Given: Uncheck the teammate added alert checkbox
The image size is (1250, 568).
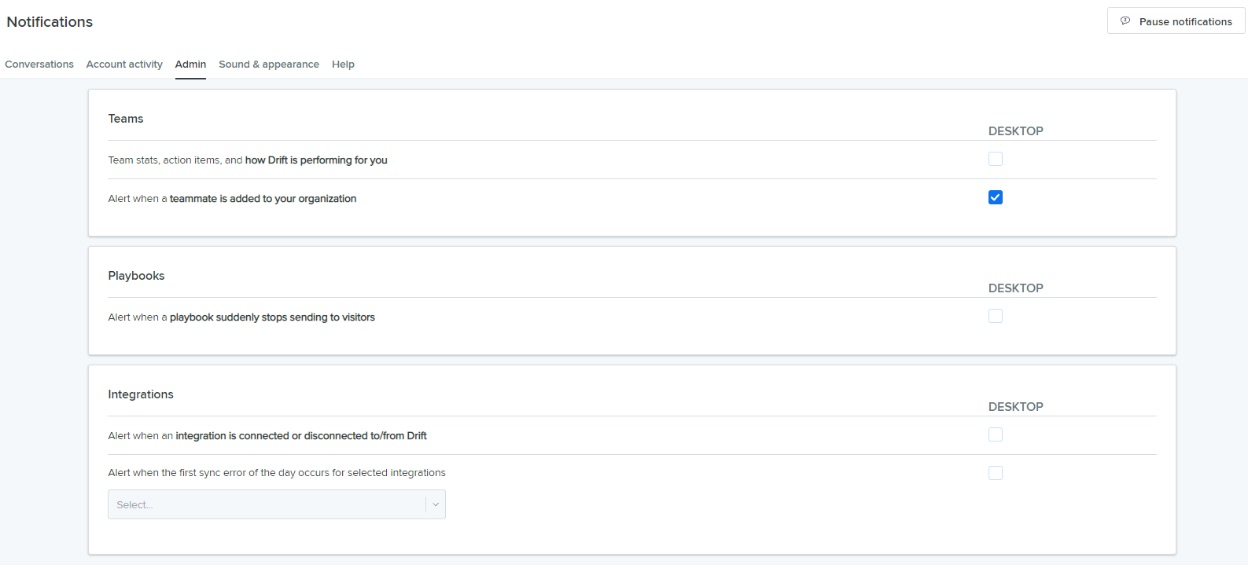Looking at the screenshot, I should click(995, 197).
